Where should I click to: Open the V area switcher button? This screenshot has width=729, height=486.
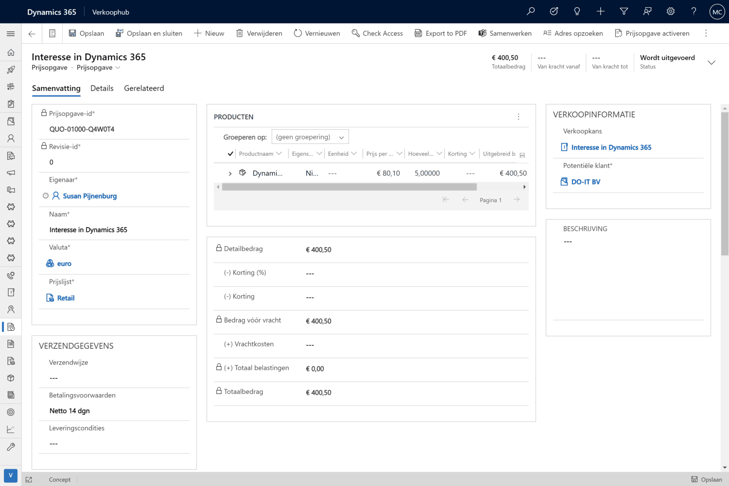click(x=10, y=475)
